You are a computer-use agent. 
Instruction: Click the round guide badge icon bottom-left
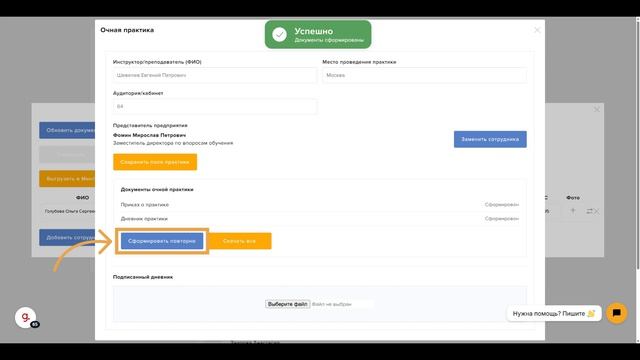coord(26,317)
